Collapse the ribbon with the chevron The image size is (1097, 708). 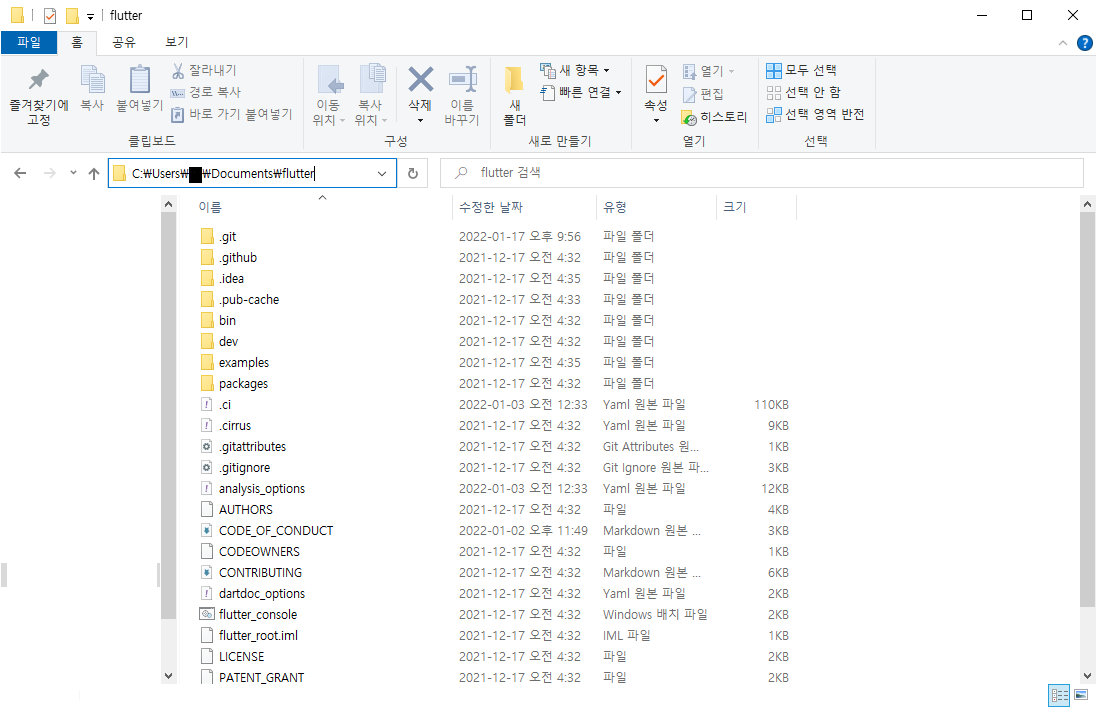1063,43
